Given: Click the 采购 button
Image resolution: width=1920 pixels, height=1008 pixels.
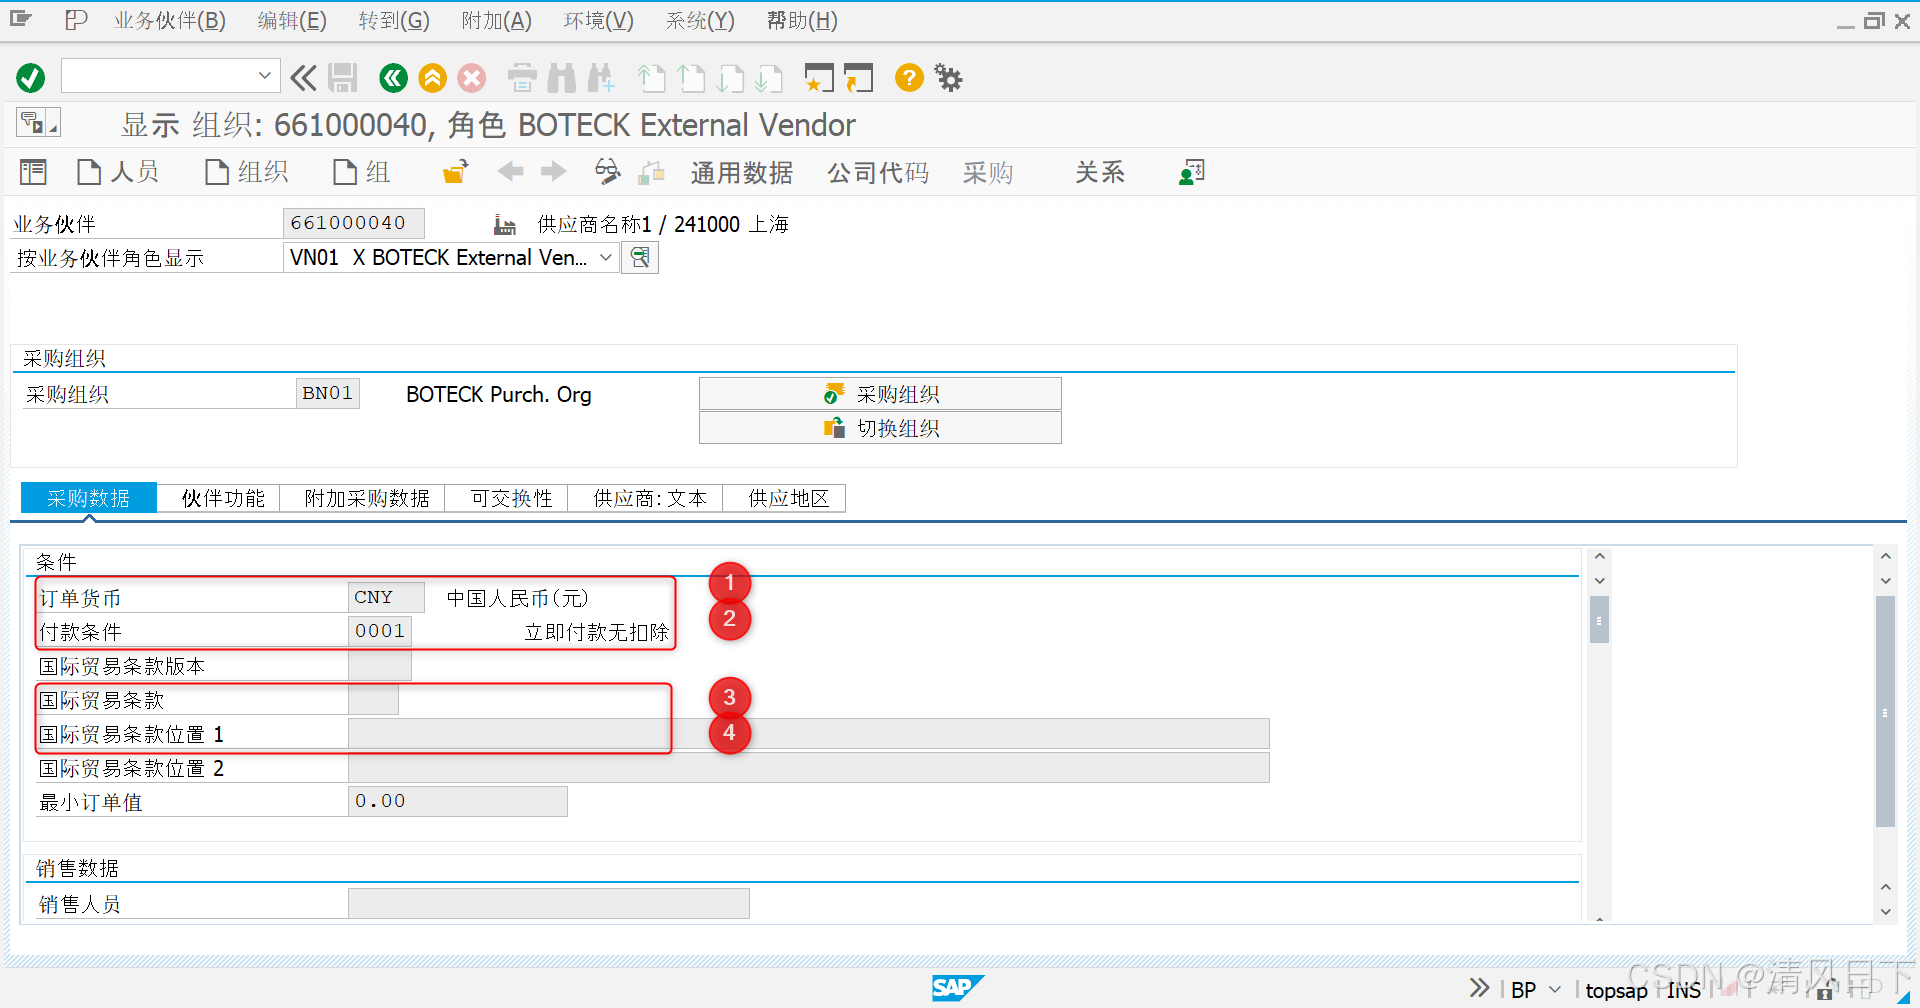Looking at the screenshot, I should [x=988, y=173].
